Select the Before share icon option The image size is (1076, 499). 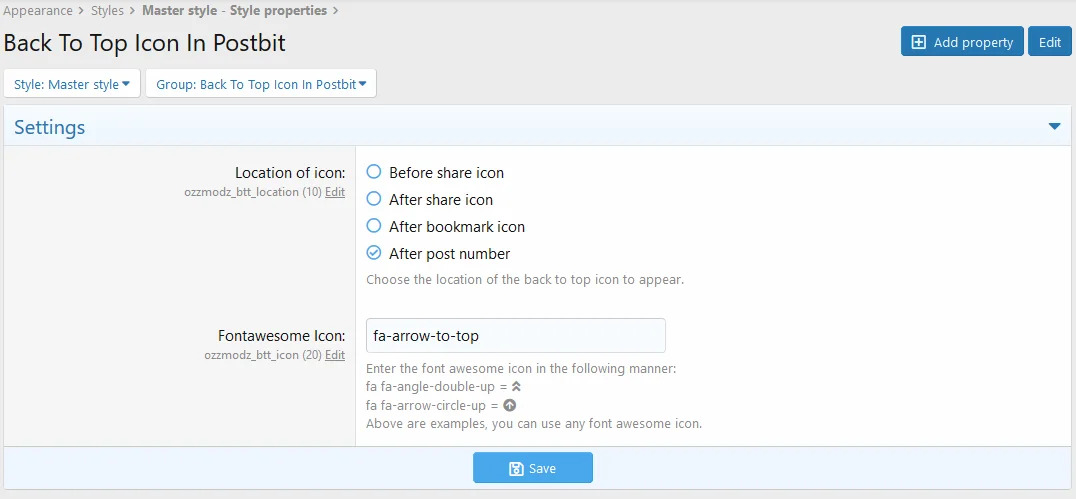374,172
